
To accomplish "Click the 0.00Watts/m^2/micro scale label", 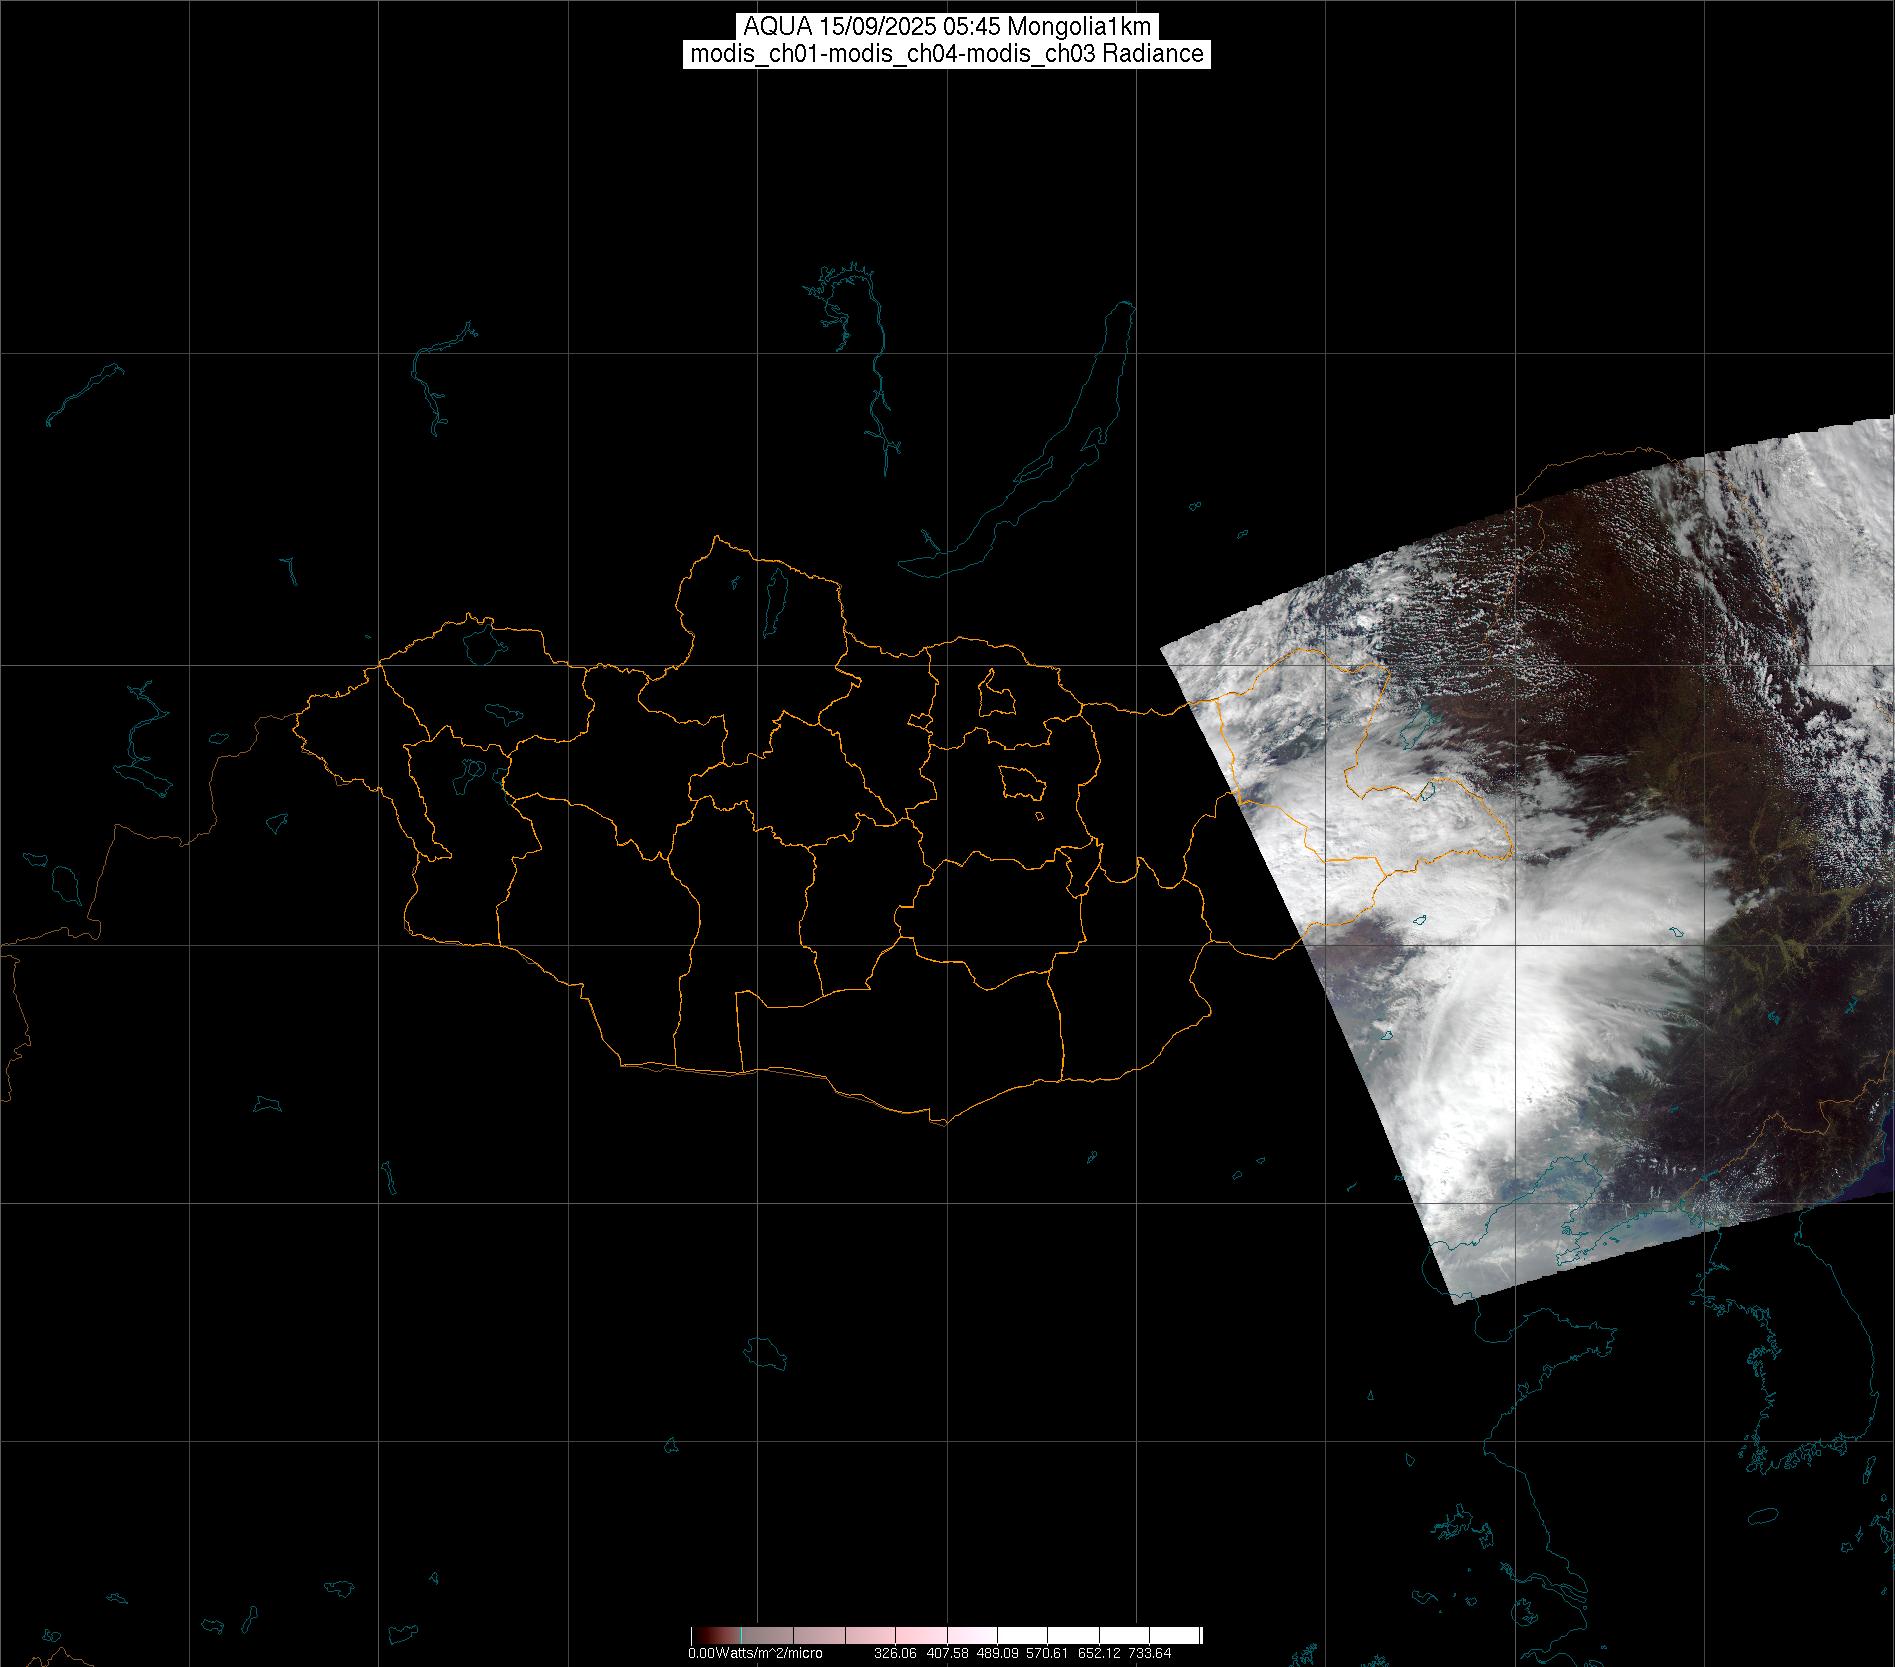I will 755,1653.
